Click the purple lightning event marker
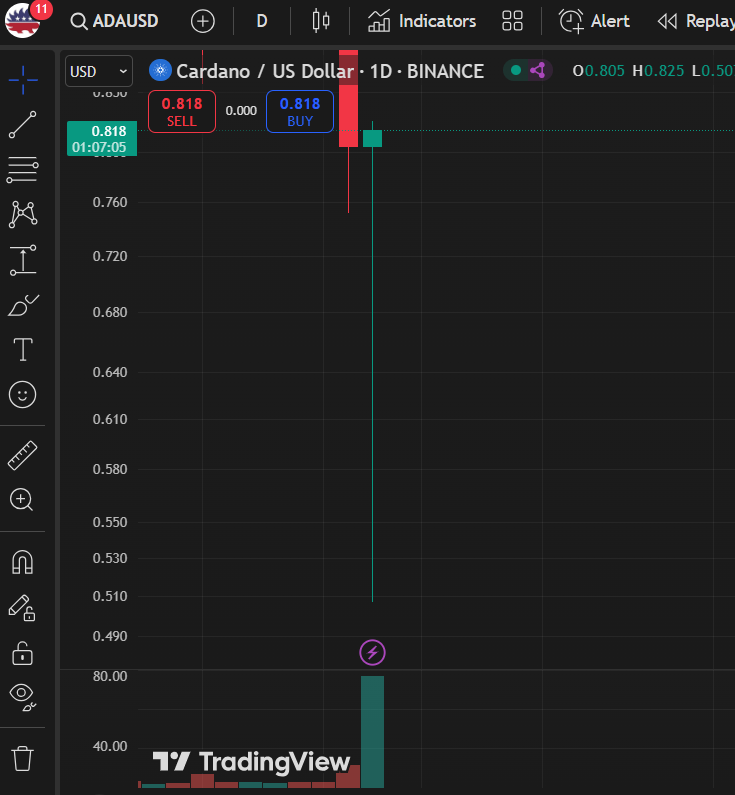The width and height of the screenshot is (735, 795). tap(373, 653)
